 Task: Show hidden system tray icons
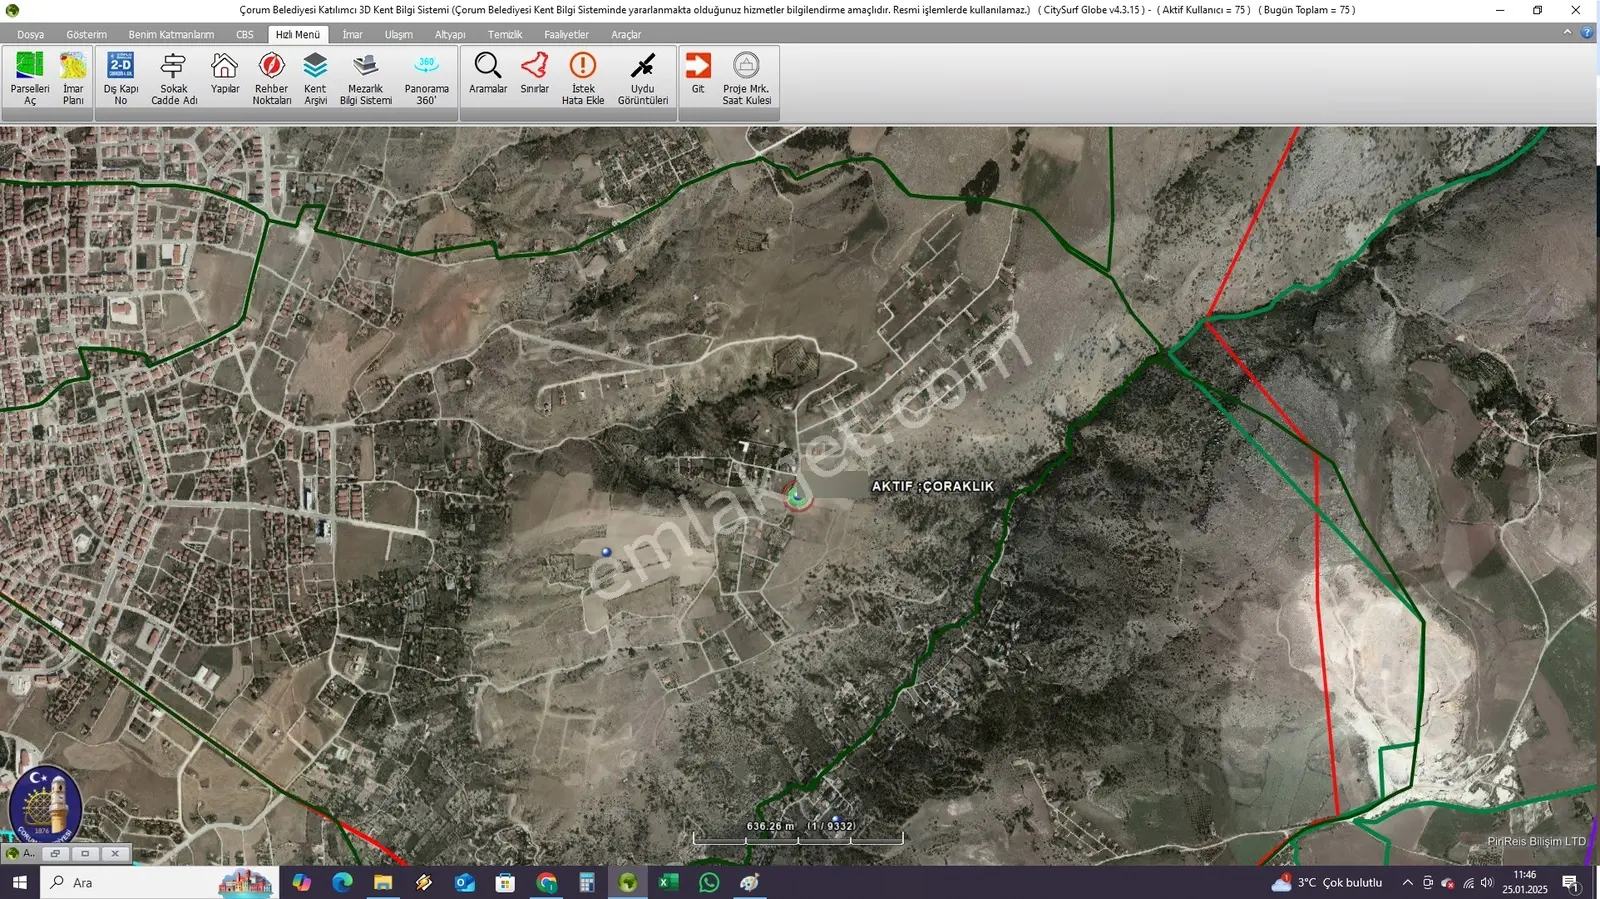1408,882
